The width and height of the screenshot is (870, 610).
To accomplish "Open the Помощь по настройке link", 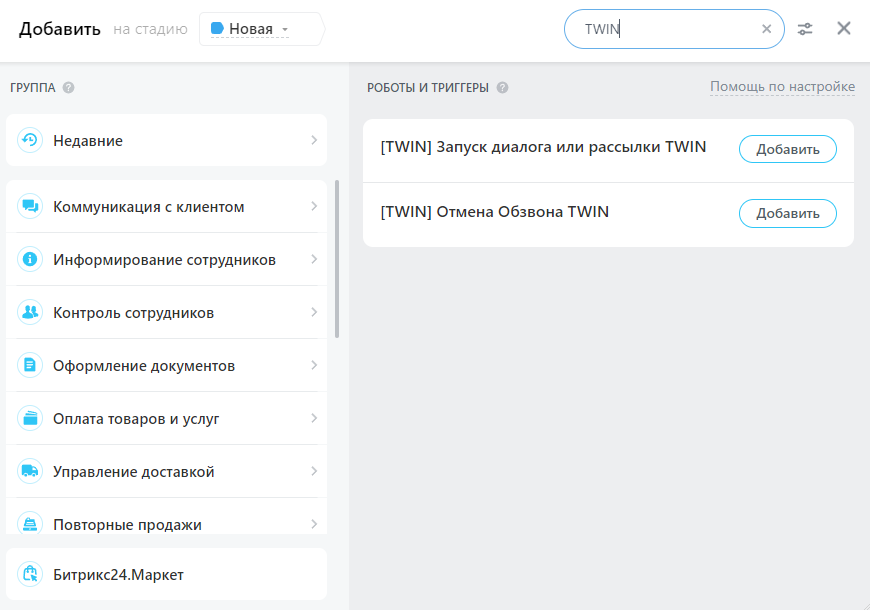I will click(x=782, y=87).
